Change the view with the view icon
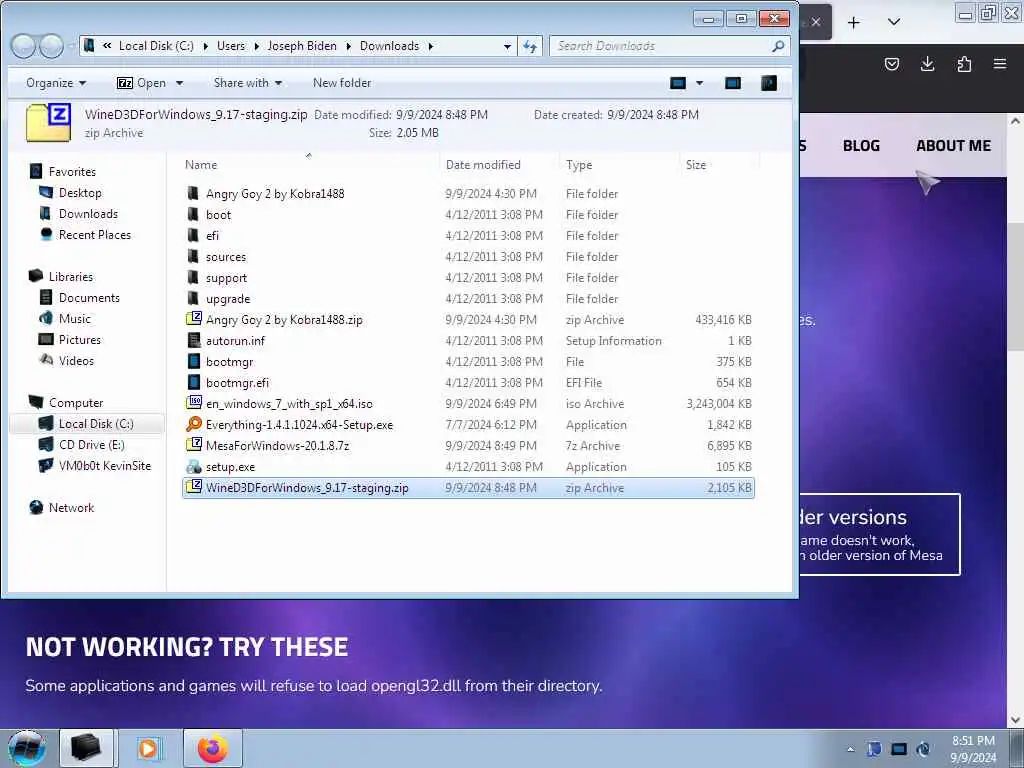This screenshot has height=768, width=1024. (678, 83)
